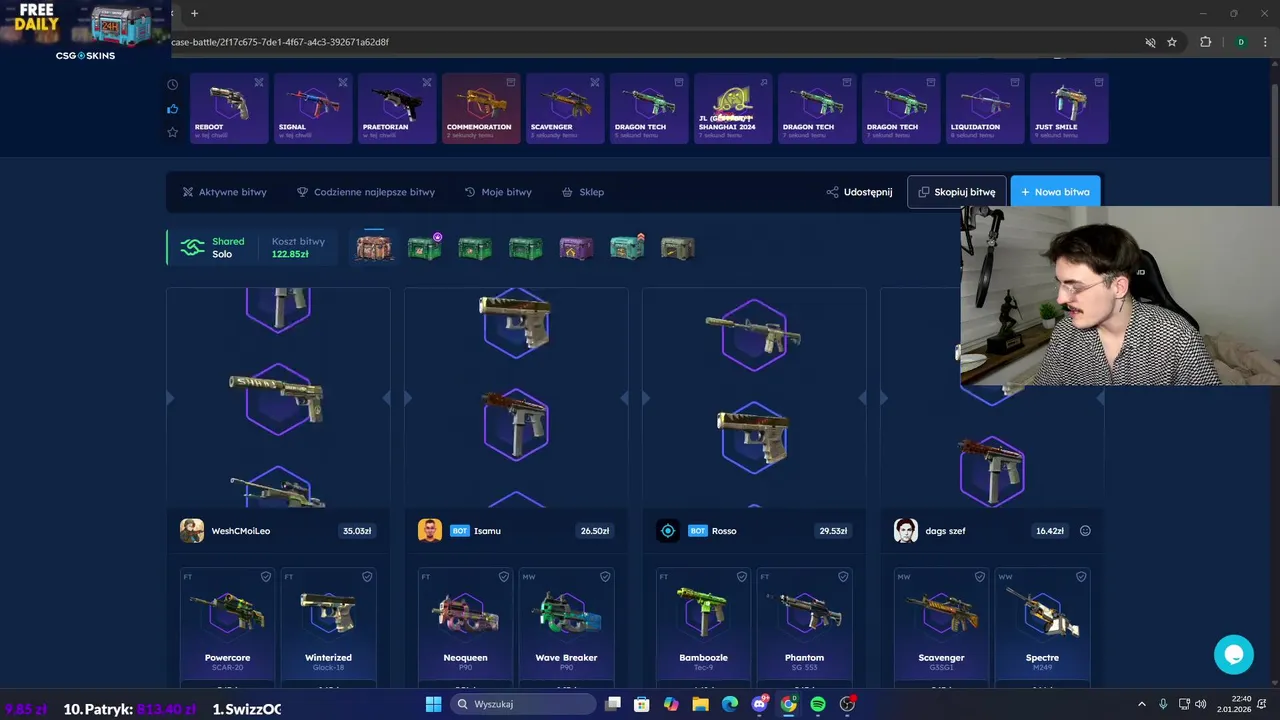This screenshot has width=1280, height=720.
Task: Open Spotify from the taskbar
Action: tap(818, 704)
